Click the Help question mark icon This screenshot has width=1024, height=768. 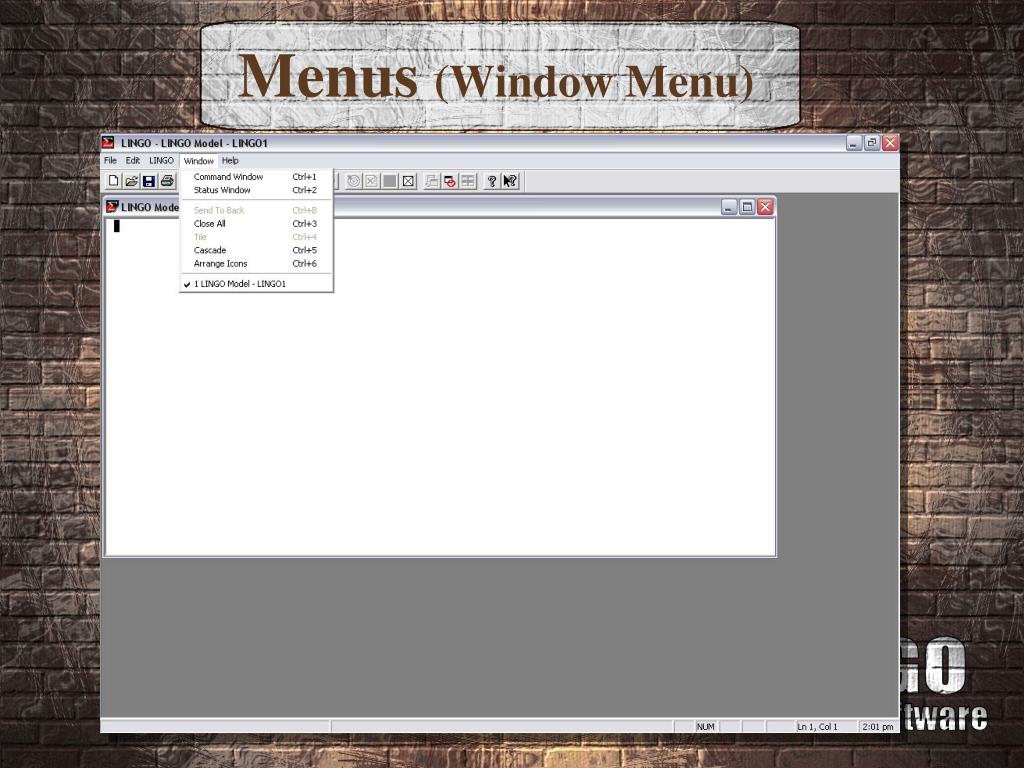tap(492, 181)
